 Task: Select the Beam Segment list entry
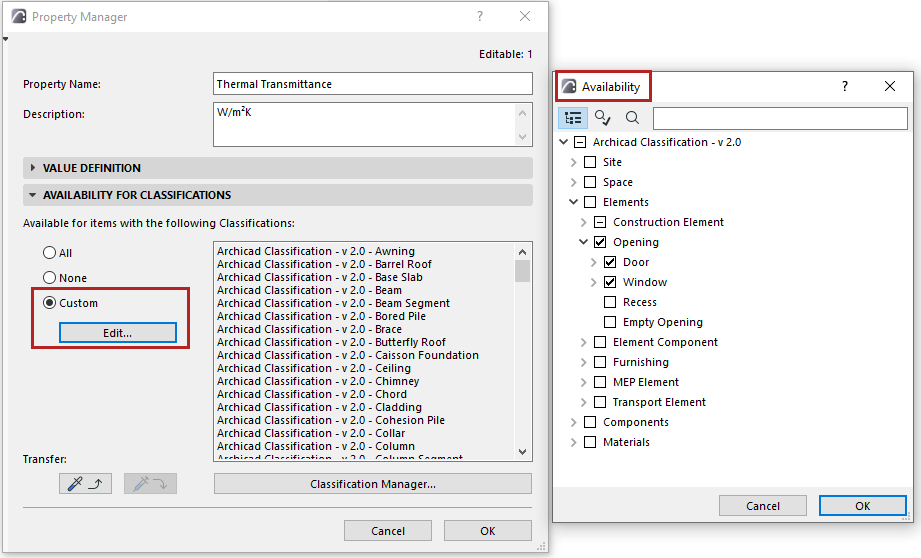coord(333,303)
